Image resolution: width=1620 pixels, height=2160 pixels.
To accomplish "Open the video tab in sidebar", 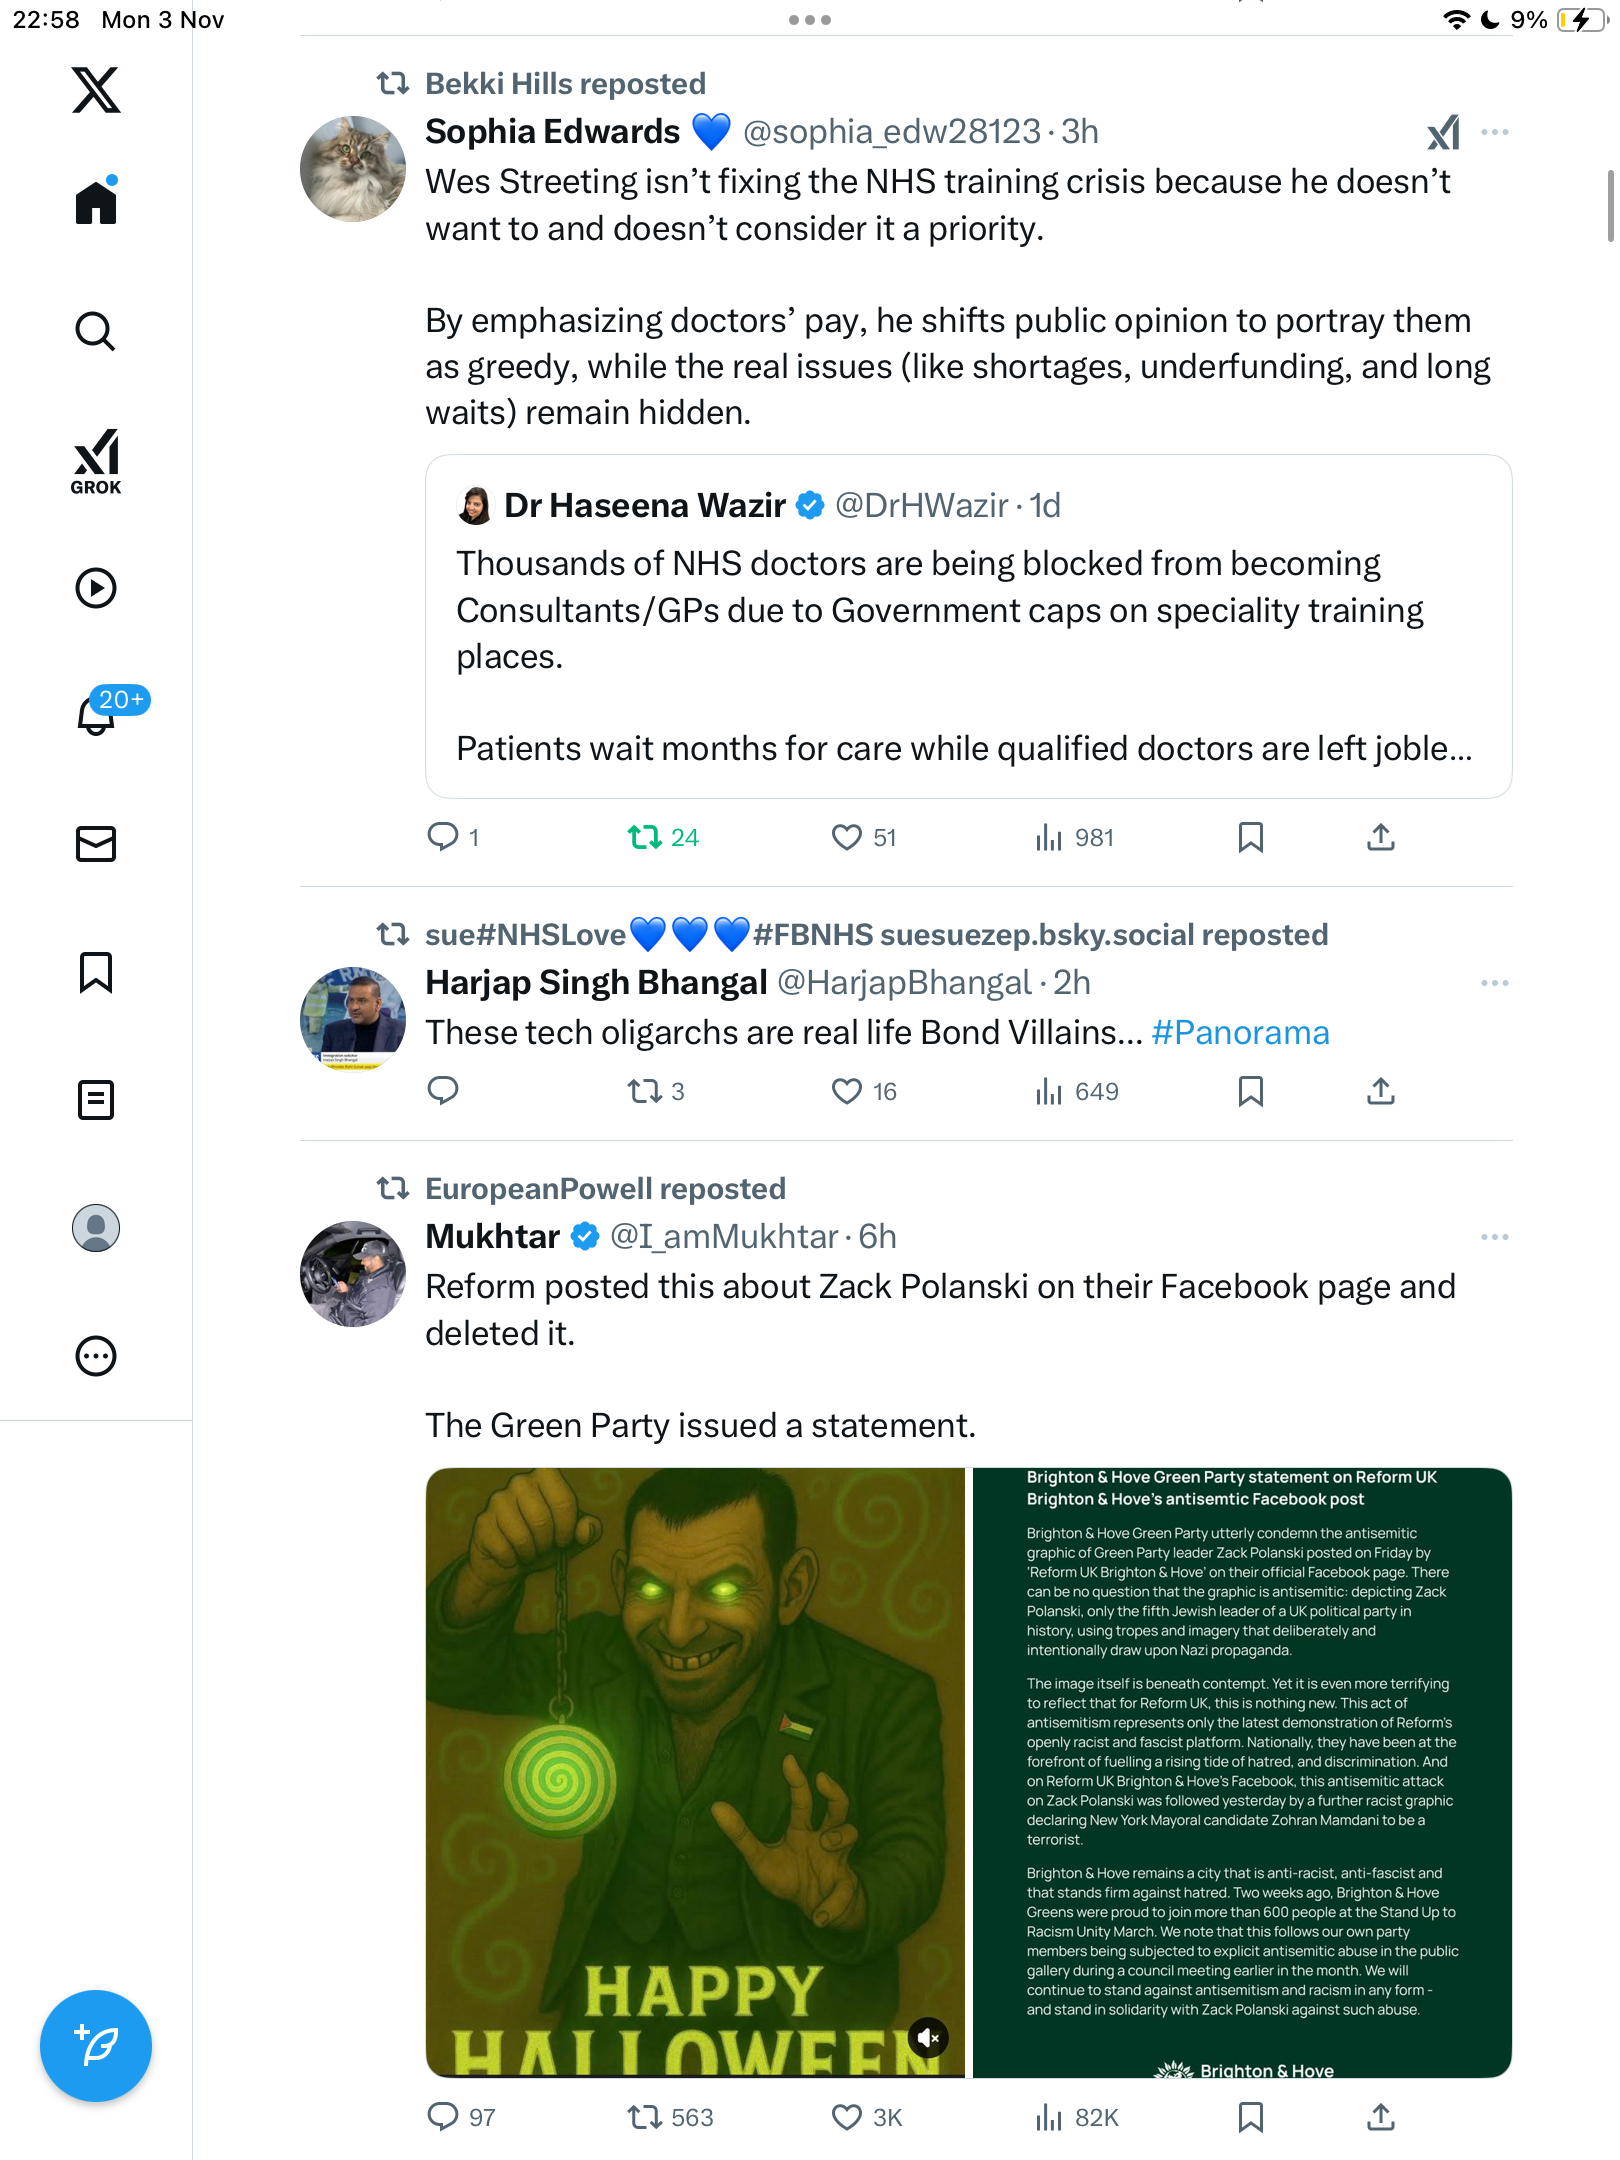I will [x=96, y=588].
